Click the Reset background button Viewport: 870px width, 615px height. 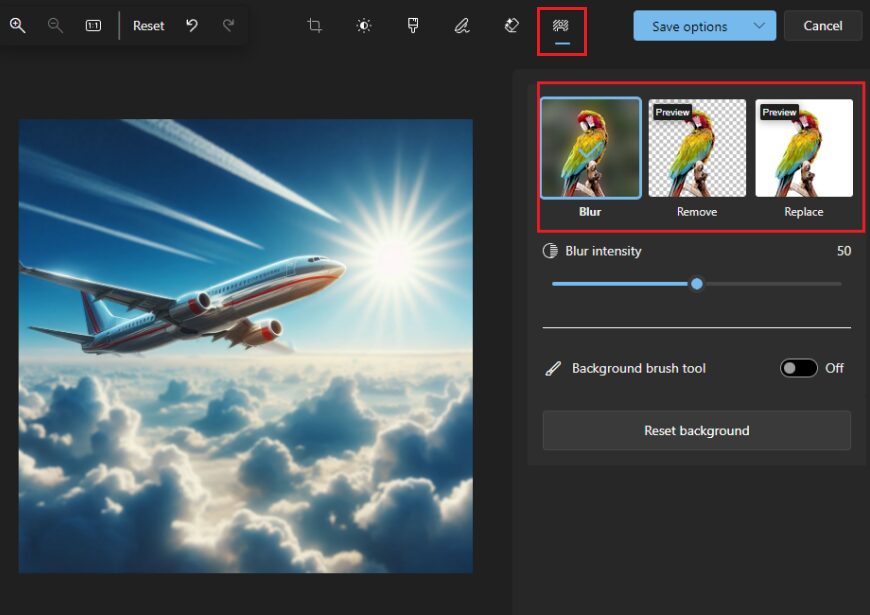pos(696,431)
